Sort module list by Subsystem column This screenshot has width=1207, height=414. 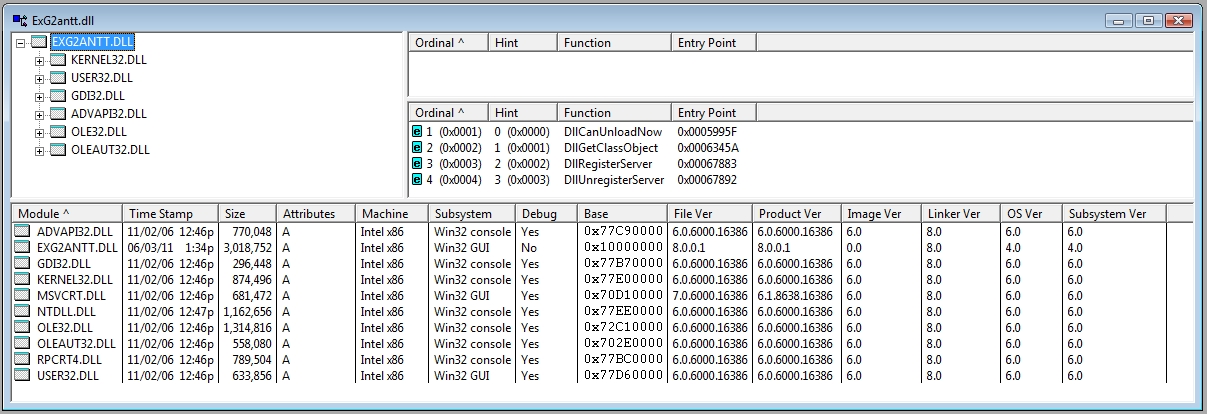point(471,214)
